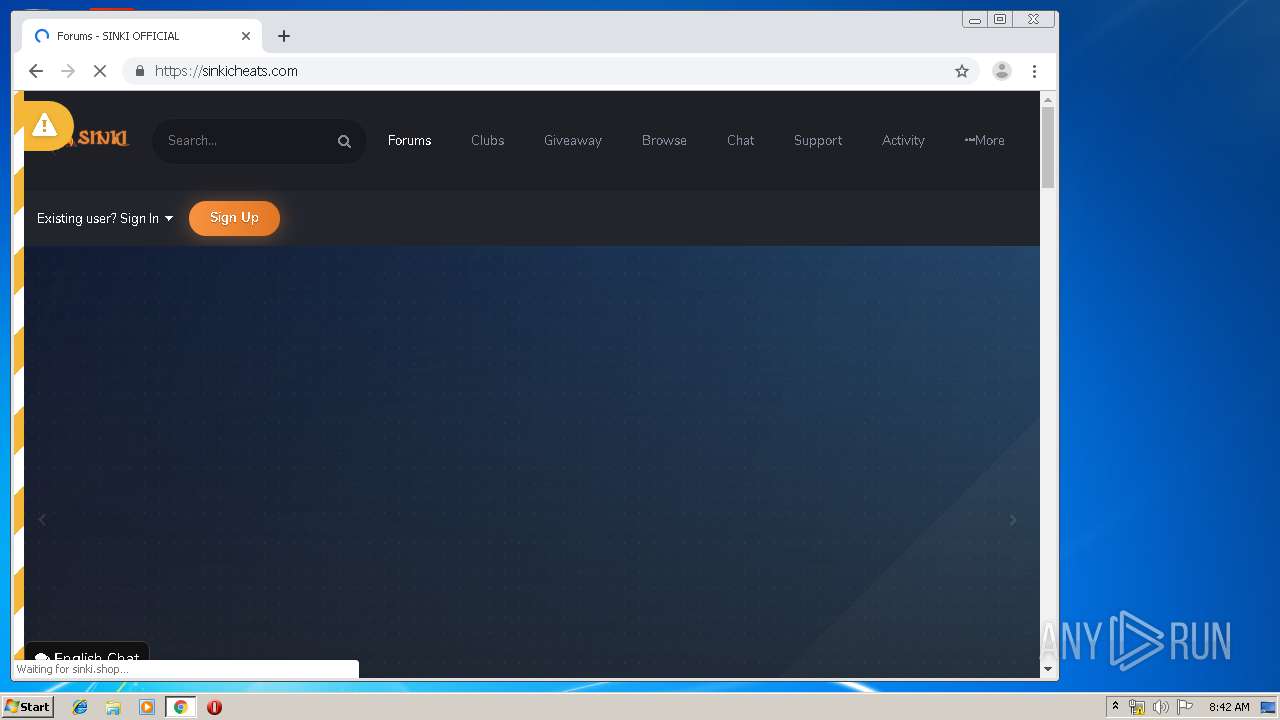Go to the Giveaway page
The width and height of the screenshot is (1280, 720).
573,141
